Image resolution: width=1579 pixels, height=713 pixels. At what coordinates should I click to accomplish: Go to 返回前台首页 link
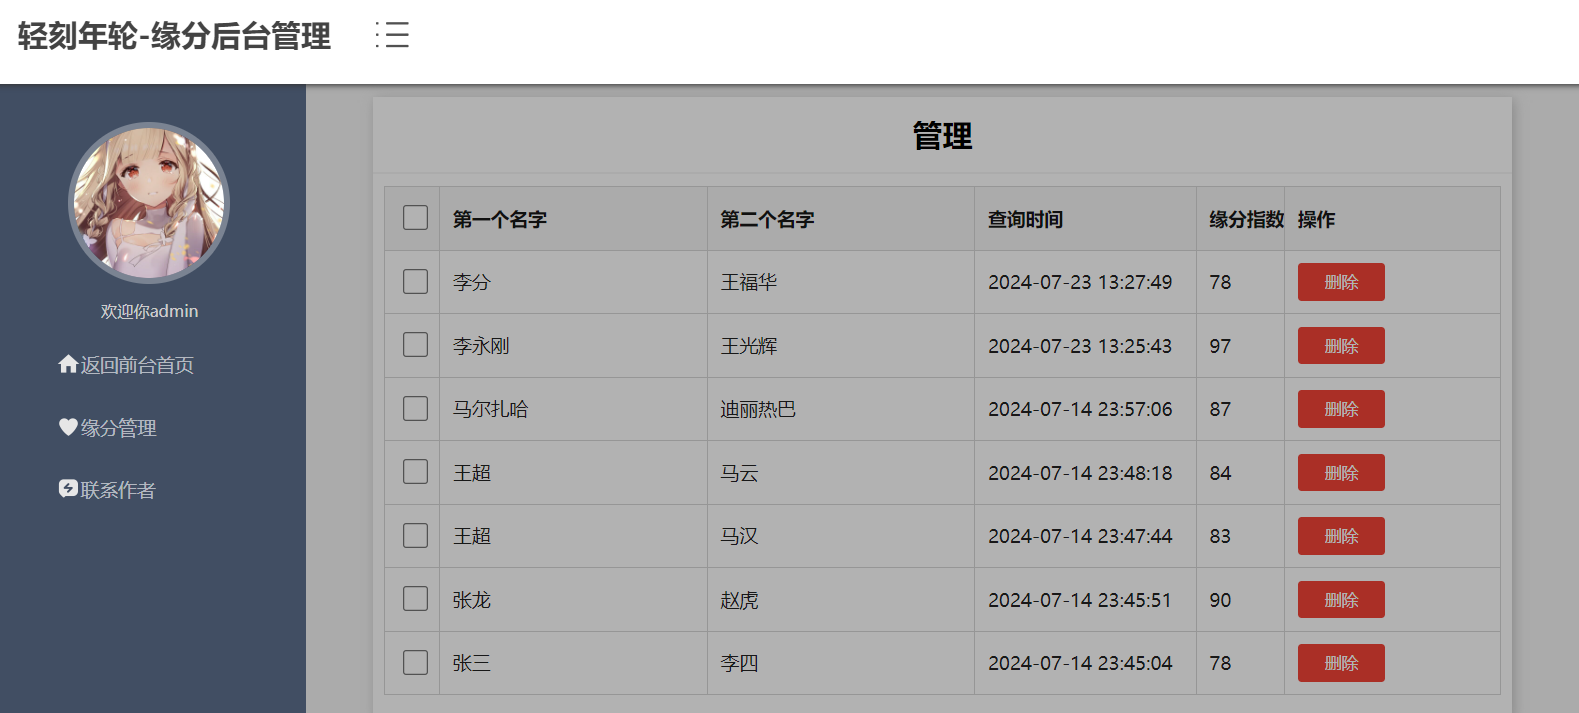[x=137, y=365]
